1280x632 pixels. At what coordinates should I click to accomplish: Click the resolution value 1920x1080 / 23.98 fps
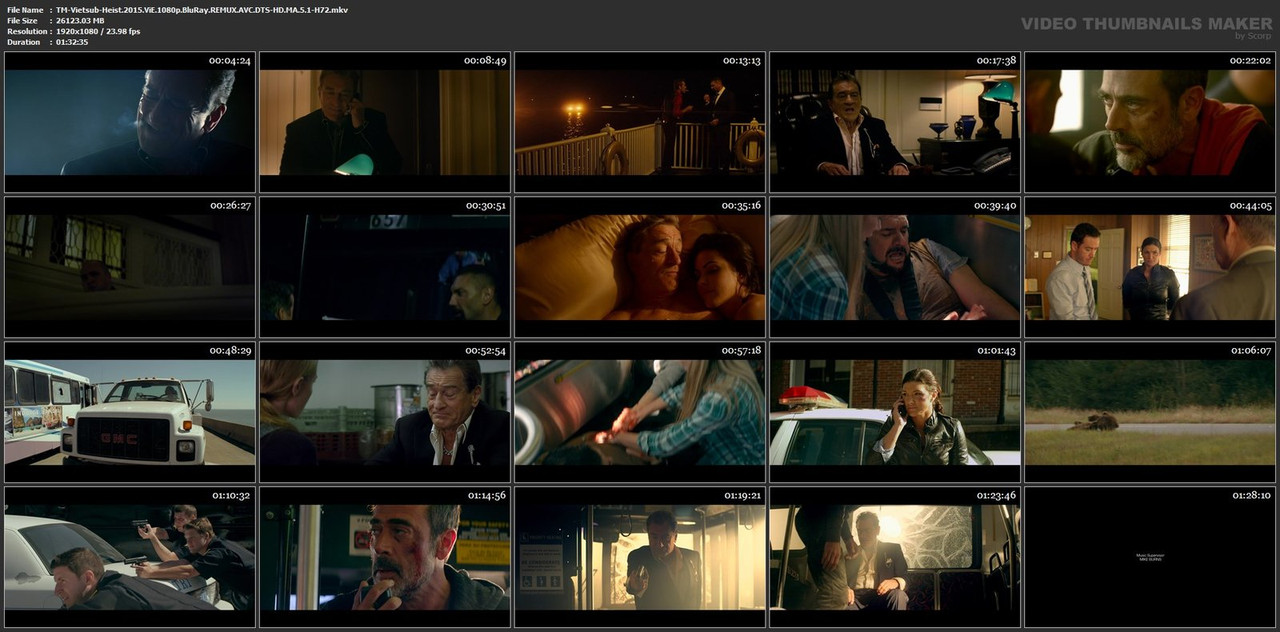(98, 32)
